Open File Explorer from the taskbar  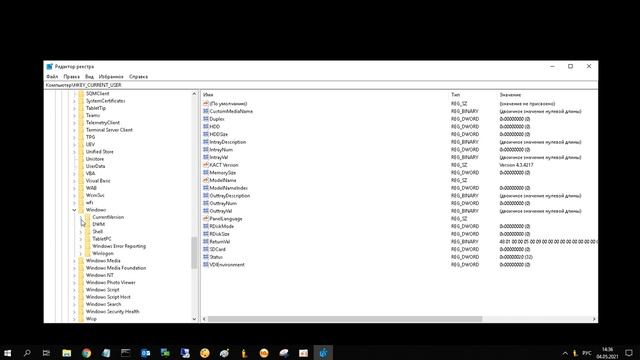(x=67, y=353)
